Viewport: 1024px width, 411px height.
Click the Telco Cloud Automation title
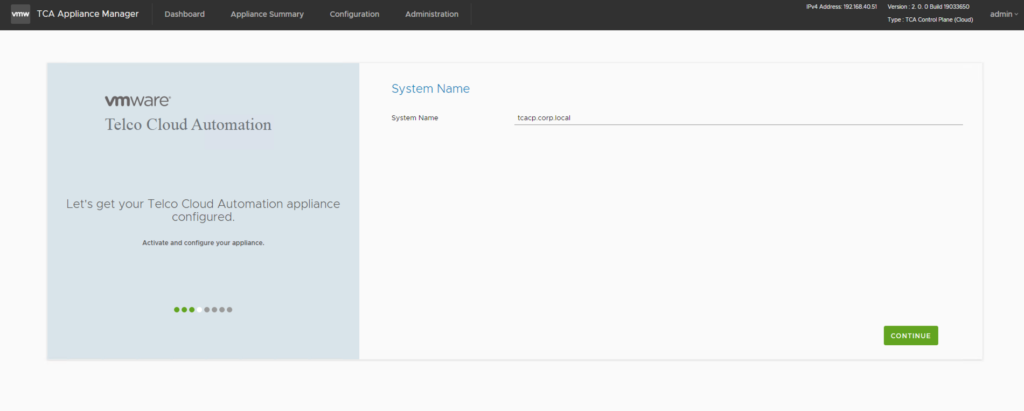tap(188, 124)
